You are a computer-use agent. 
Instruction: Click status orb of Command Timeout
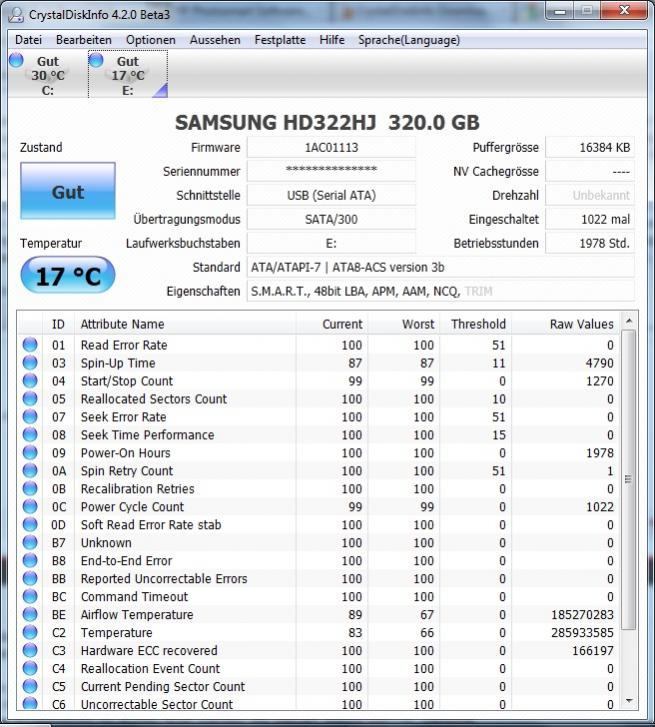30,596
